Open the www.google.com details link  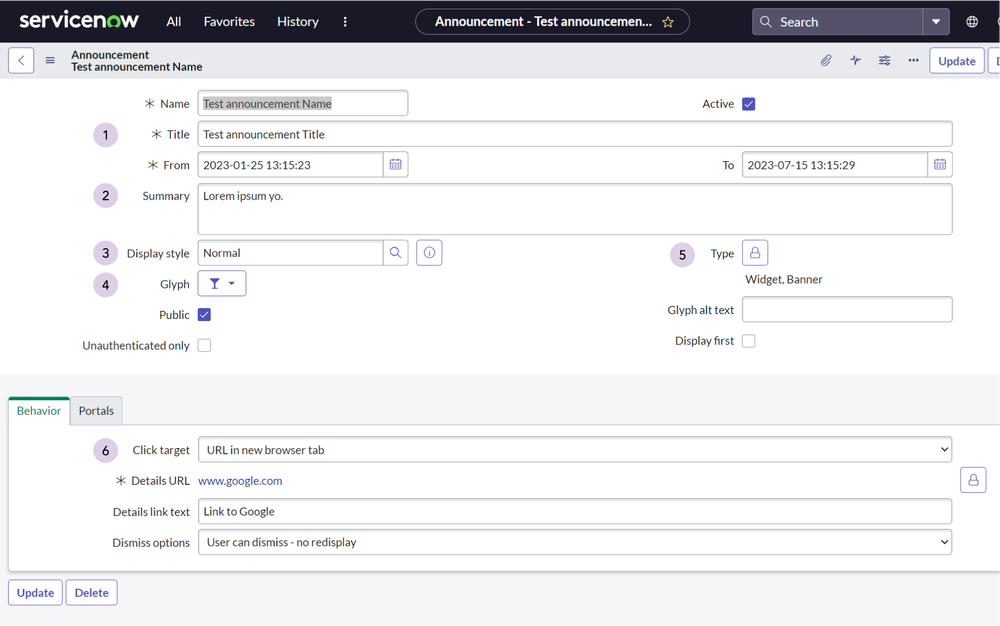pos(240,481)
